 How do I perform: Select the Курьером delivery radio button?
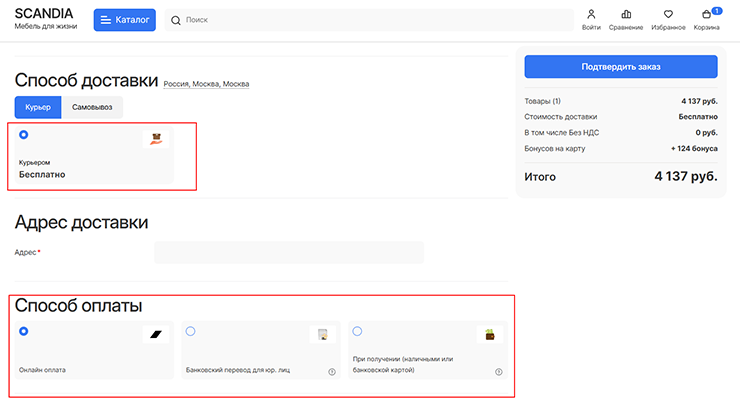coord(24,134)
